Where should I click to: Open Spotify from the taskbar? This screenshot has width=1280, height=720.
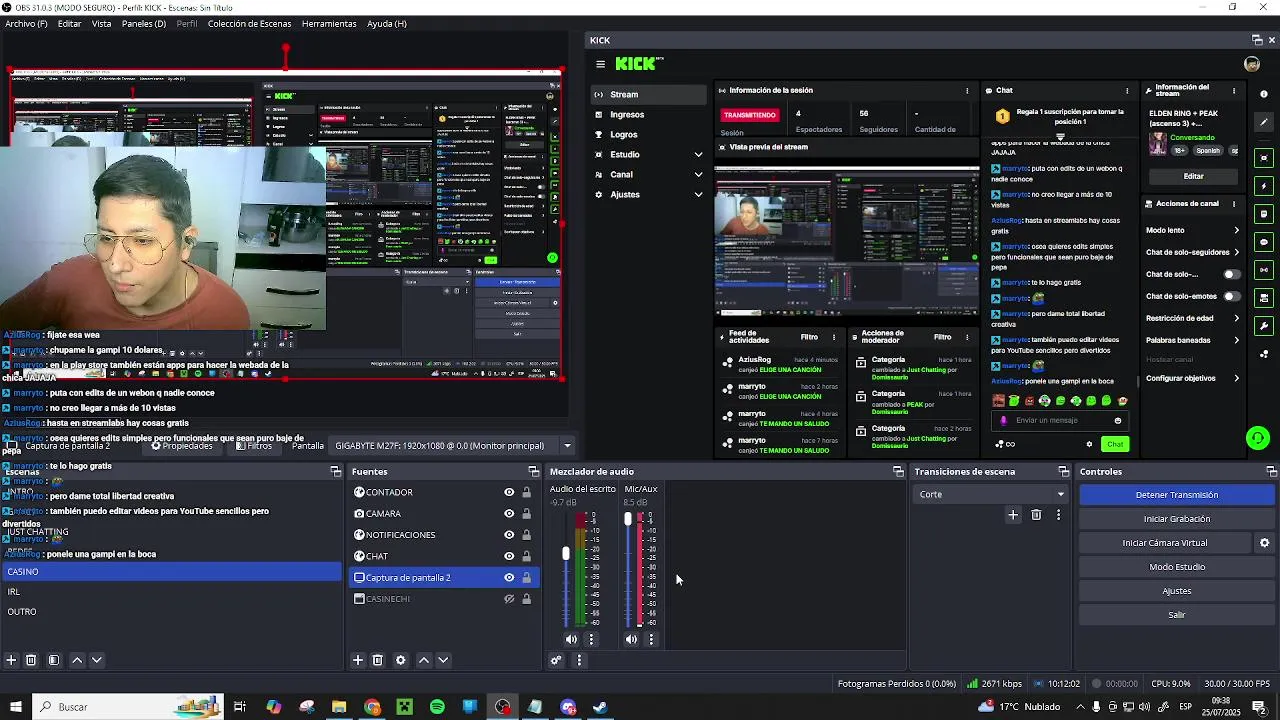point(437,707)
